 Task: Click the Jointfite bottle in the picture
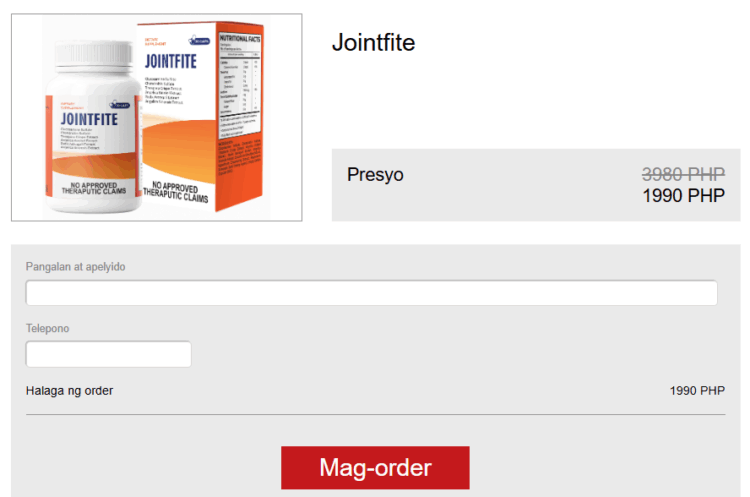coord(93,127)
